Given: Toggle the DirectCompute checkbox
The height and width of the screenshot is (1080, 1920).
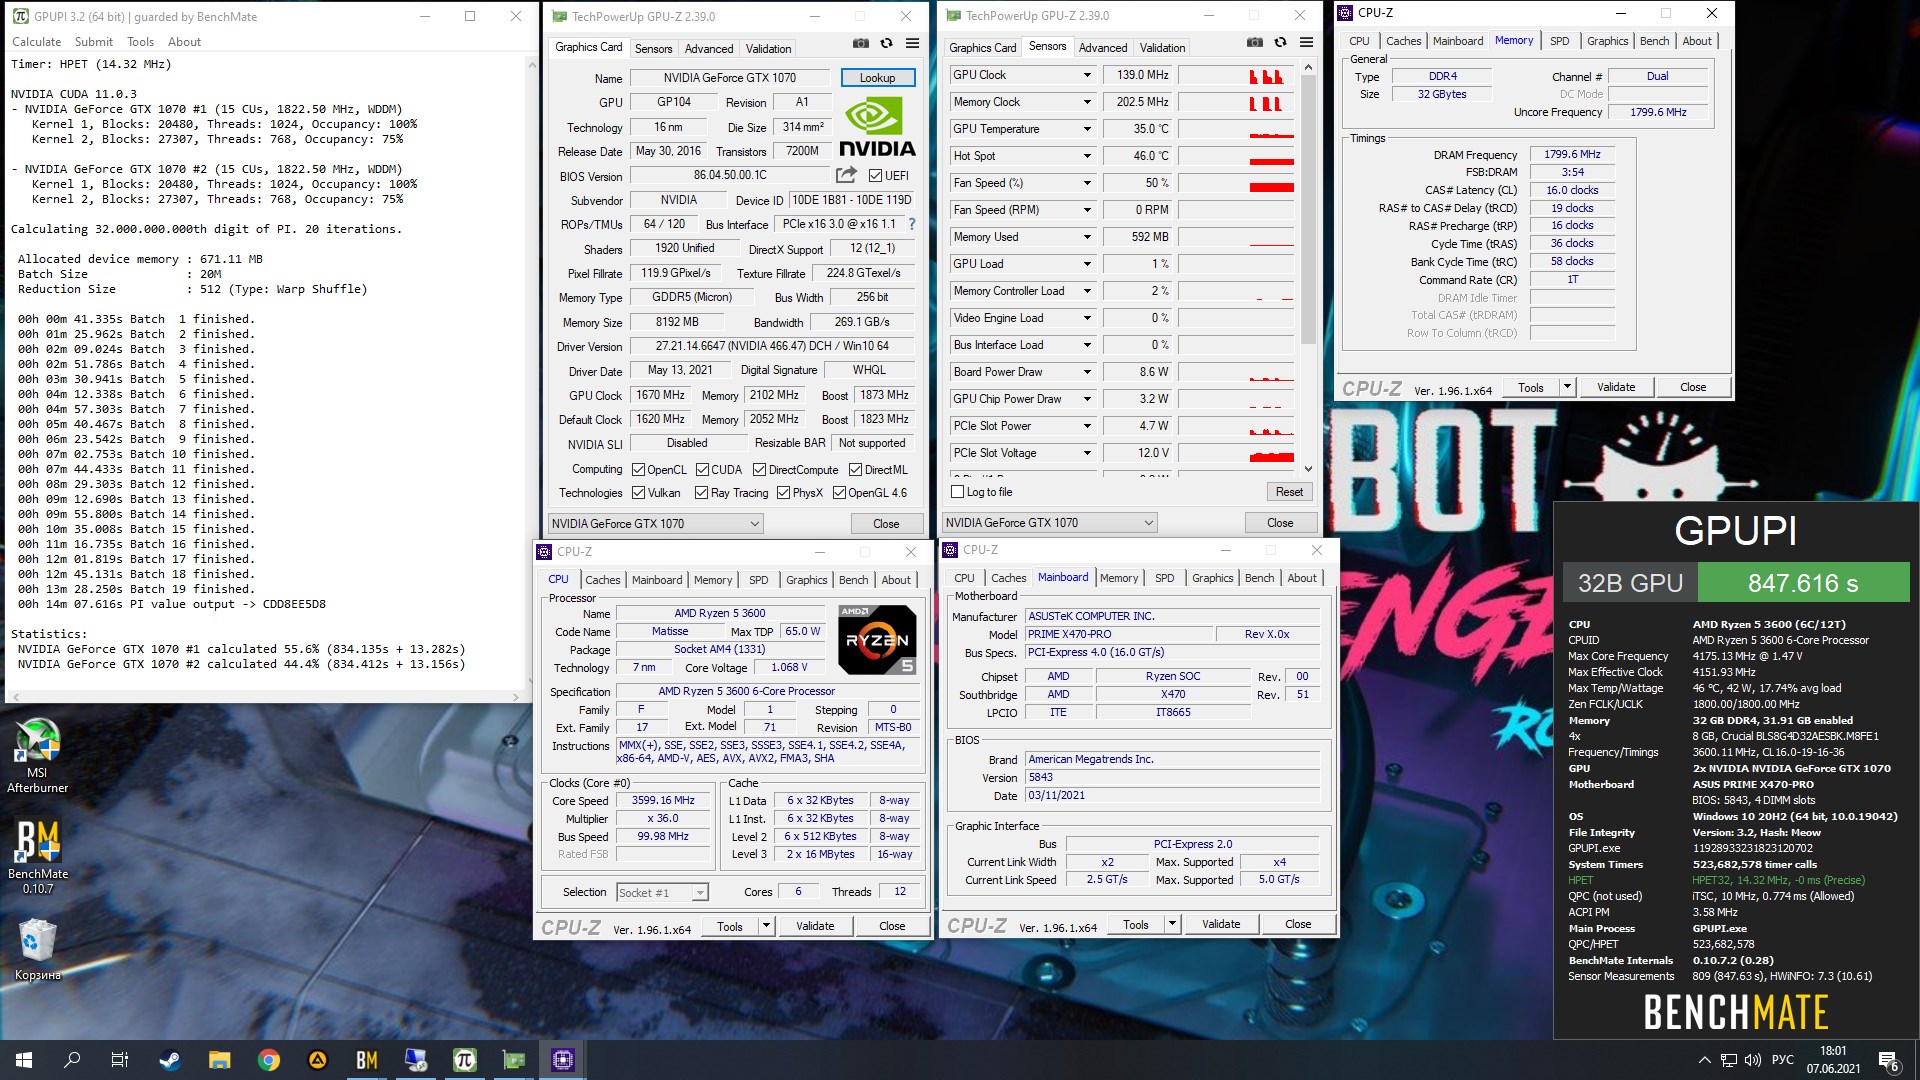Looking at the screenshot, I should 759,469.
